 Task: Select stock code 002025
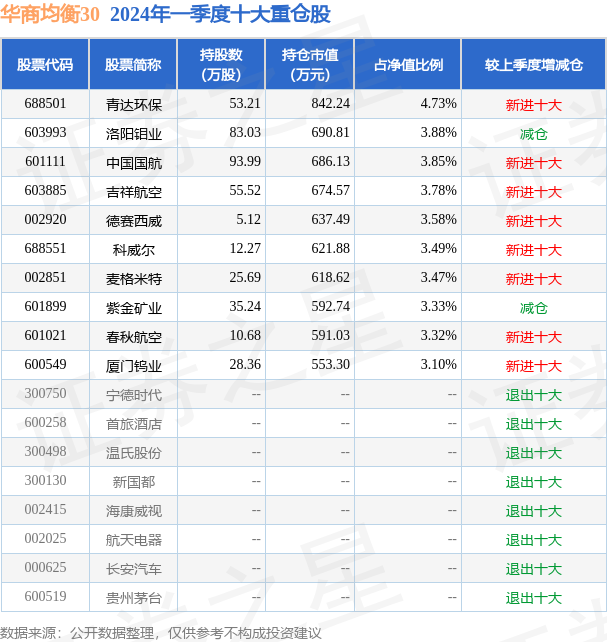pyautogui.click(x=45, y=540)
